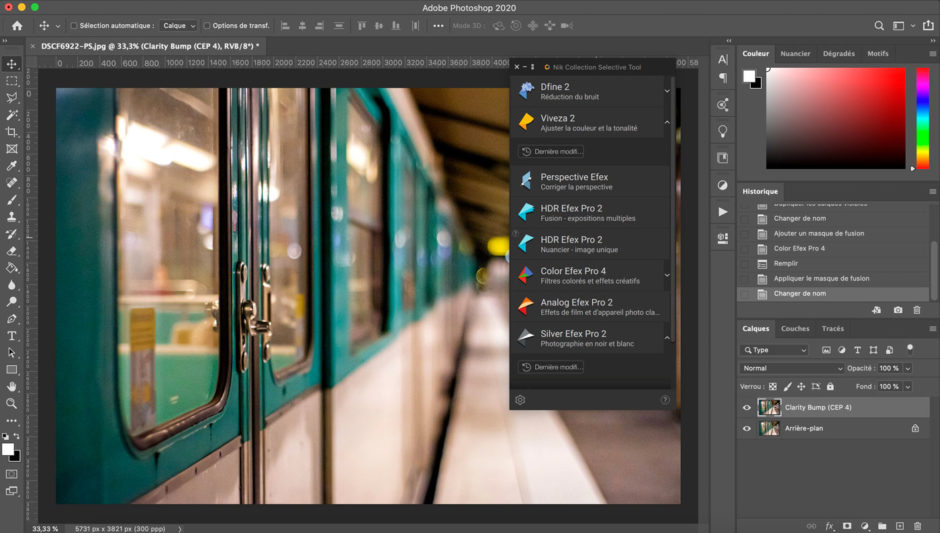Expand Color Efex Pro 4 chevron

point(667,275)
